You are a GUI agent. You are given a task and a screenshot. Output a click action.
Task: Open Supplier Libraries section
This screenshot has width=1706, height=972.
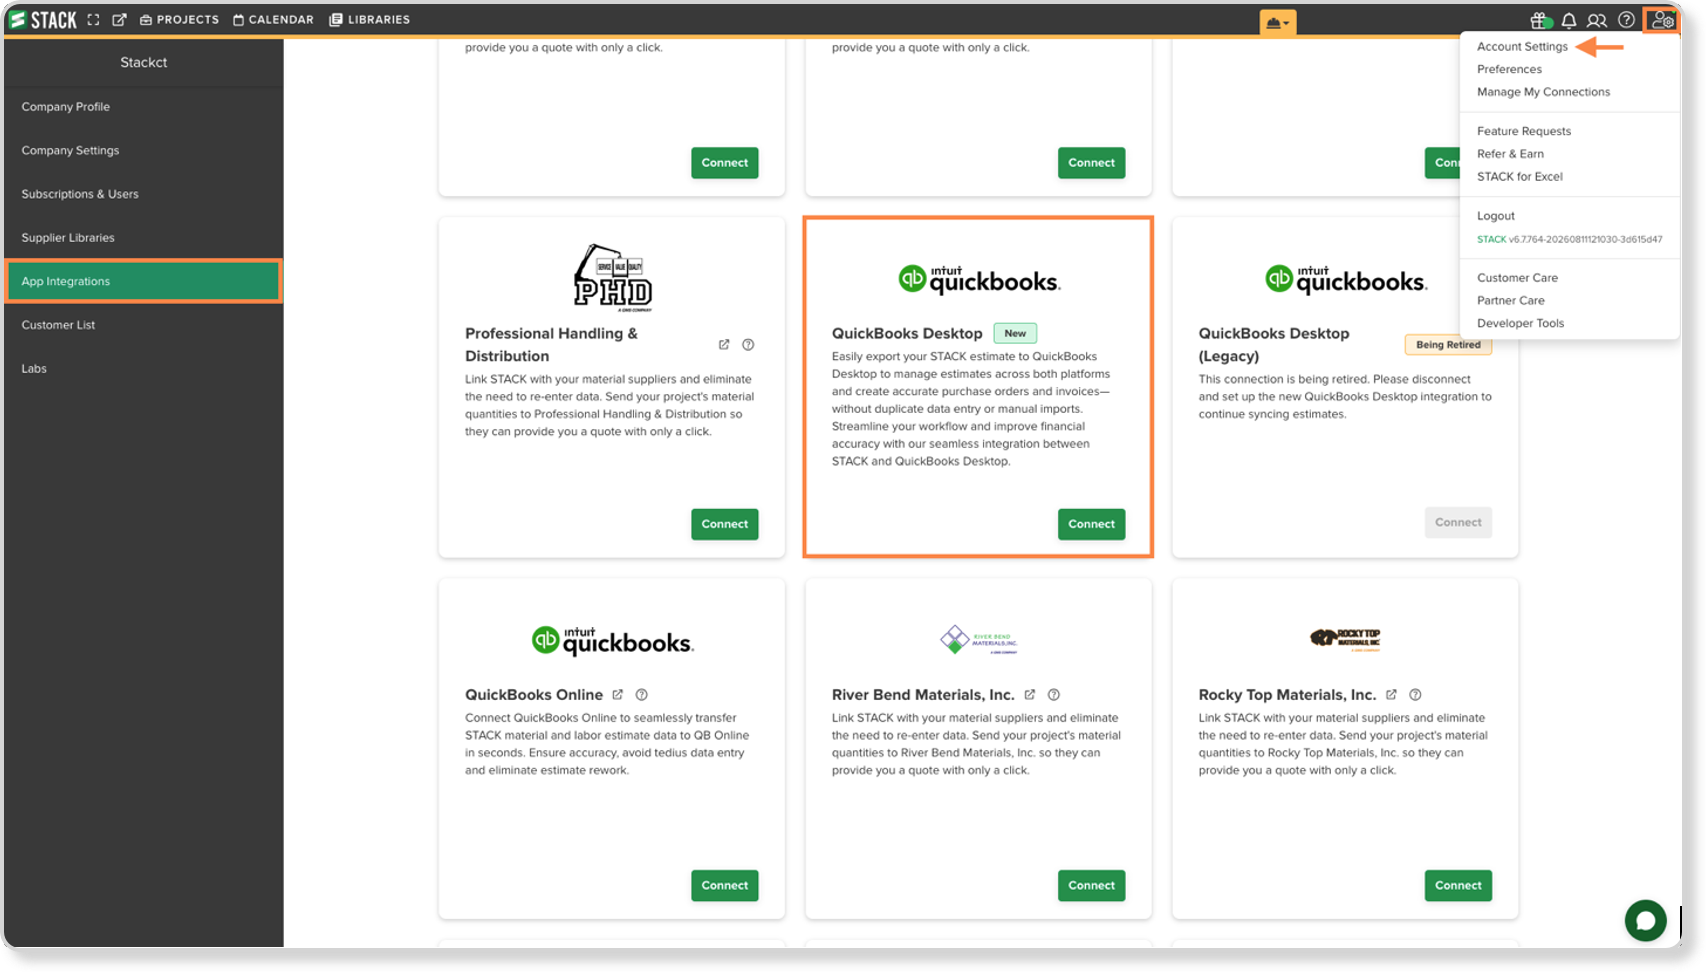[144, 238]
